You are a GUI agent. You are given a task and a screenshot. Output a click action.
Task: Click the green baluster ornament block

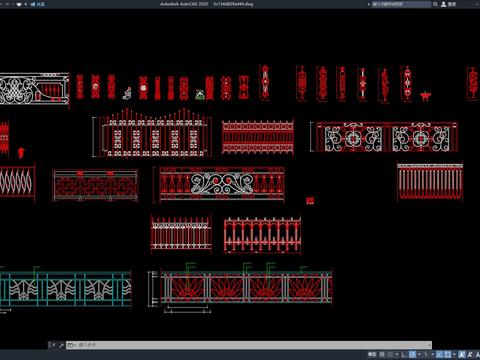[x=200, y=95]
